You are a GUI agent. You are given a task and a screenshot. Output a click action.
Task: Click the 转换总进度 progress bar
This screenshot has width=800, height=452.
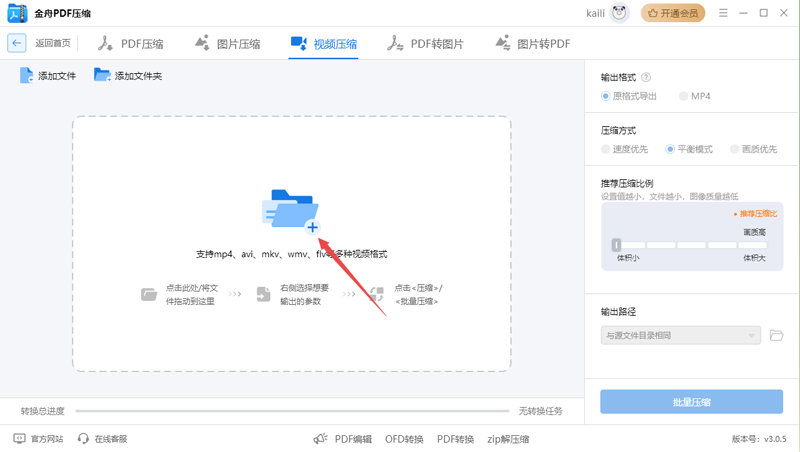(x=292, y=411)
